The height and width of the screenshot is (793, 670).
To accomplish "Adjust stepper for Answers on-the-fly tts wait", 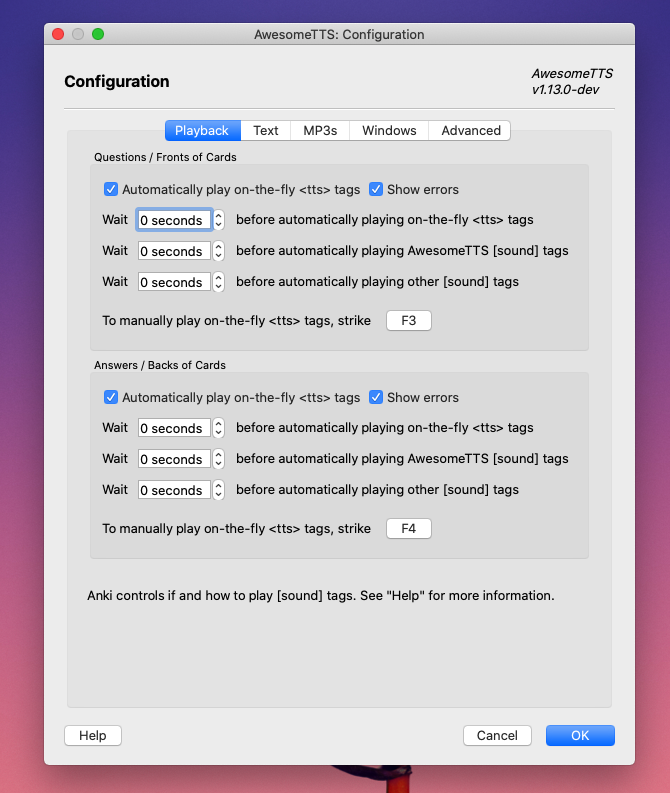I will (218, 428).
